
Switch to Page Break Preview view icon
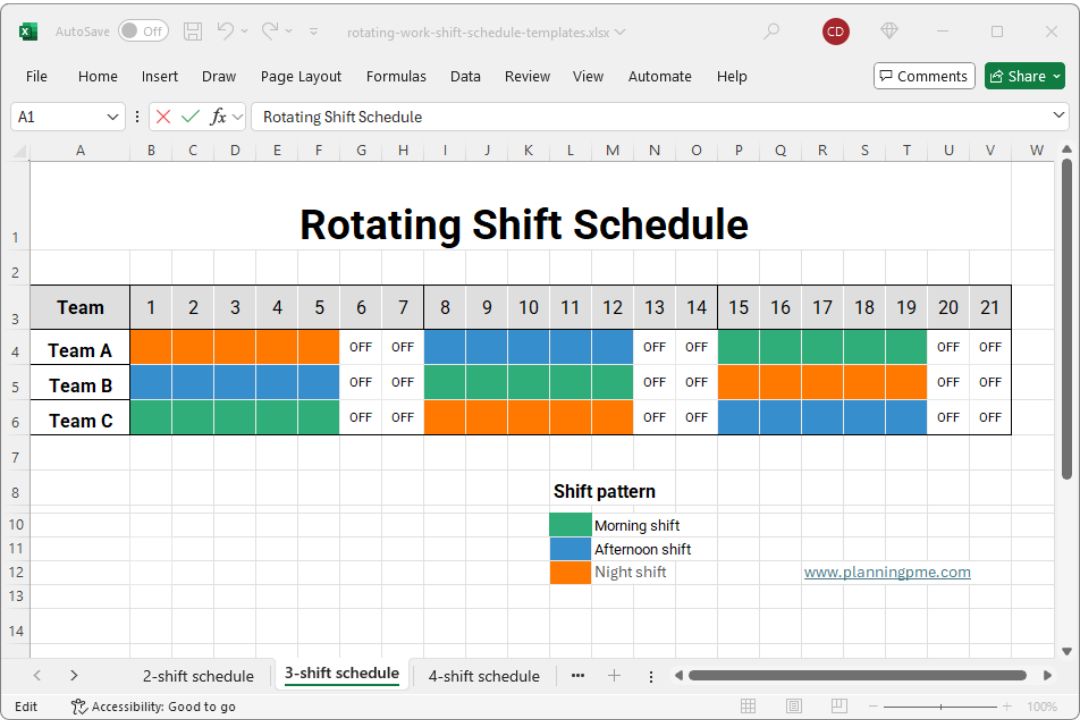[841, 706]
